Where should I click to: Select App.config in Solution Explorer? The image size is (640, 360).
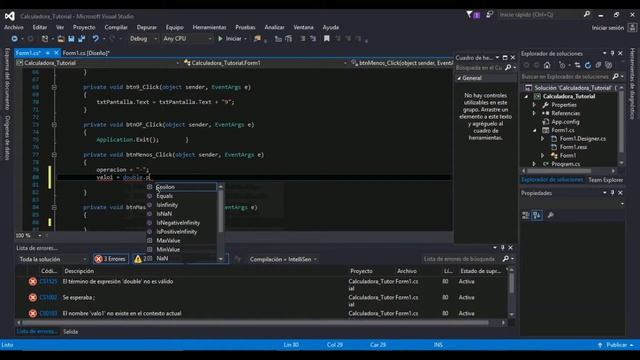565,122
